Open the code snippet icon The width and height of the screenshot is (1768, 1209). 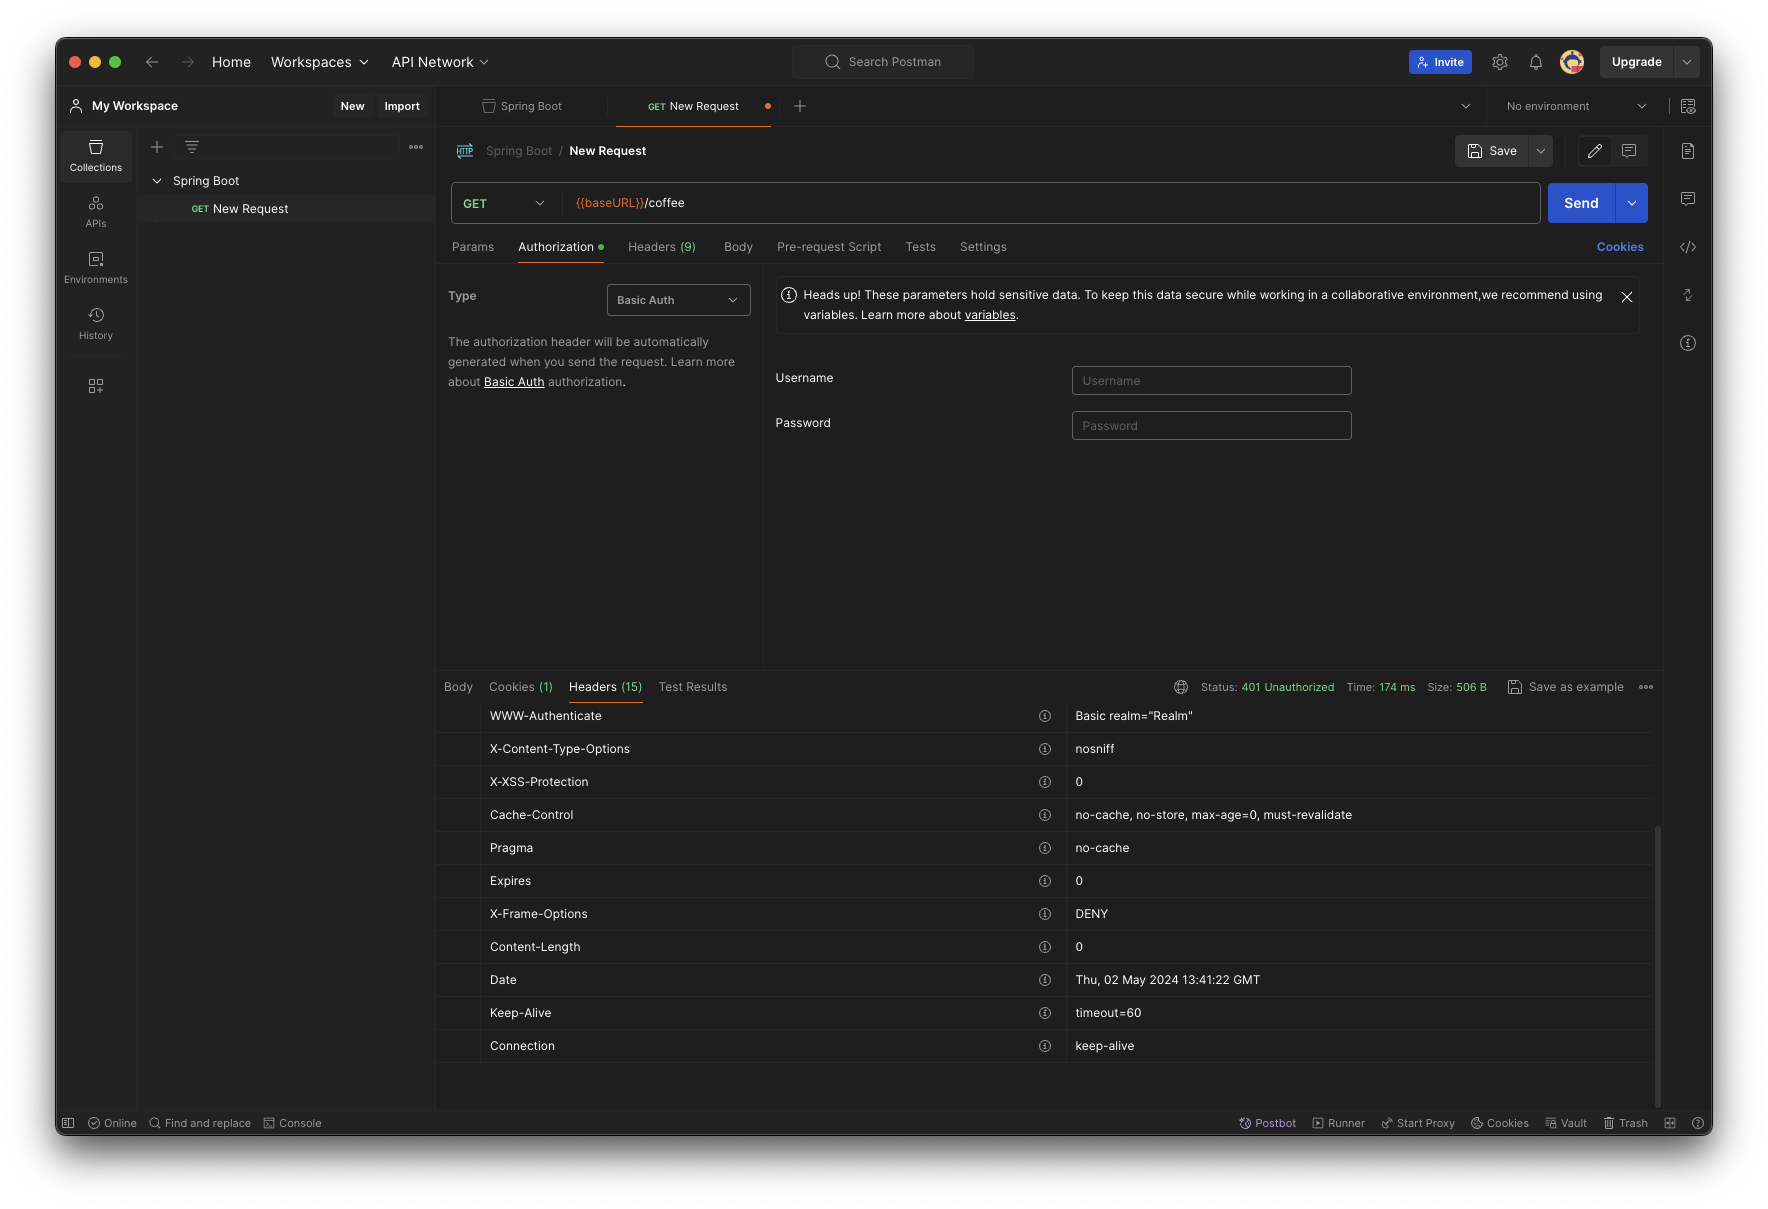coord(1688,247)
